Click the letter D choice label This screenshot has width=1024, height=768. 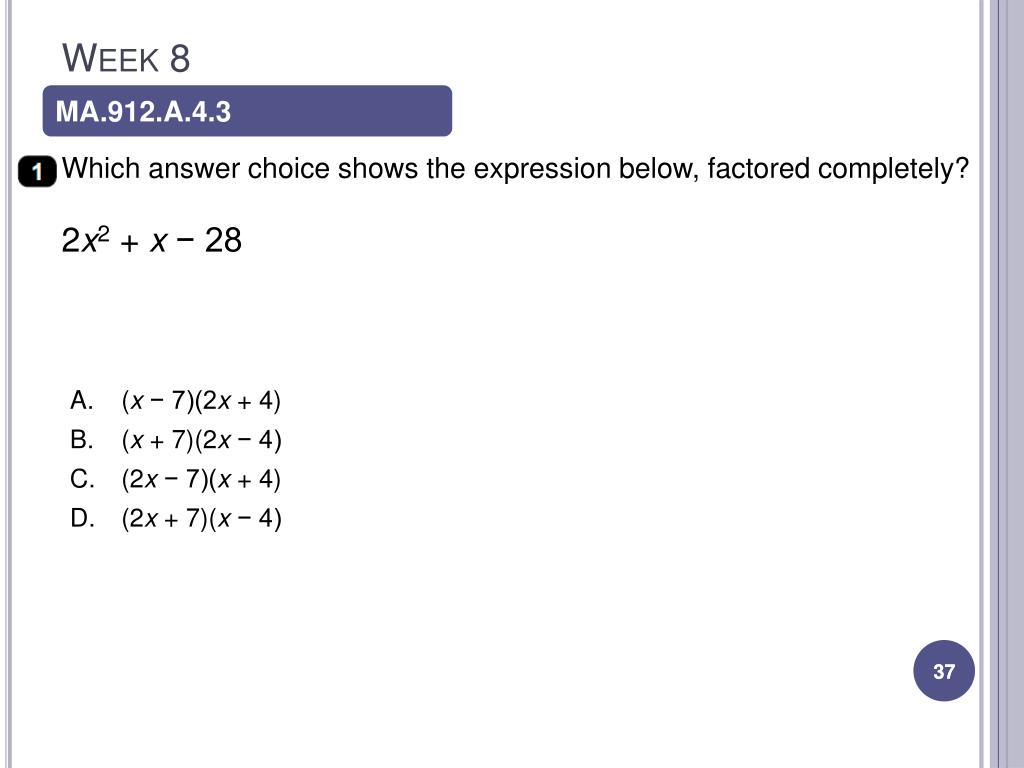tap(82, 519)
